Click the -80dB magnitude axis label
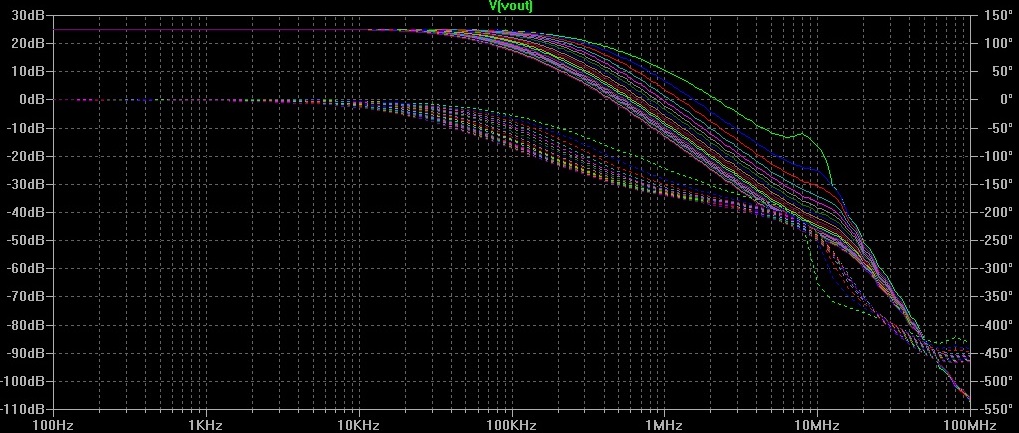Screen dimensions: 1019x433 tap(25, 325)
